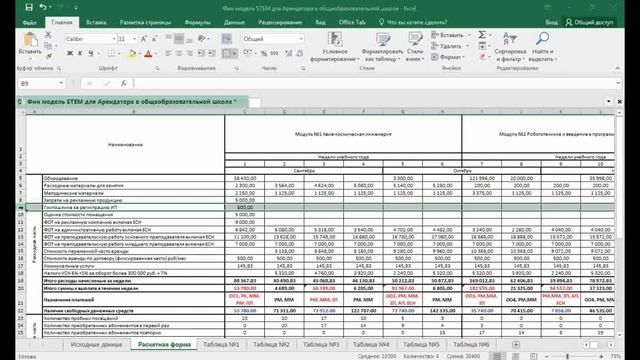The image size is (640, 360).
Task: Open the font size 11 dropdown
Action: tap(134, 39)
